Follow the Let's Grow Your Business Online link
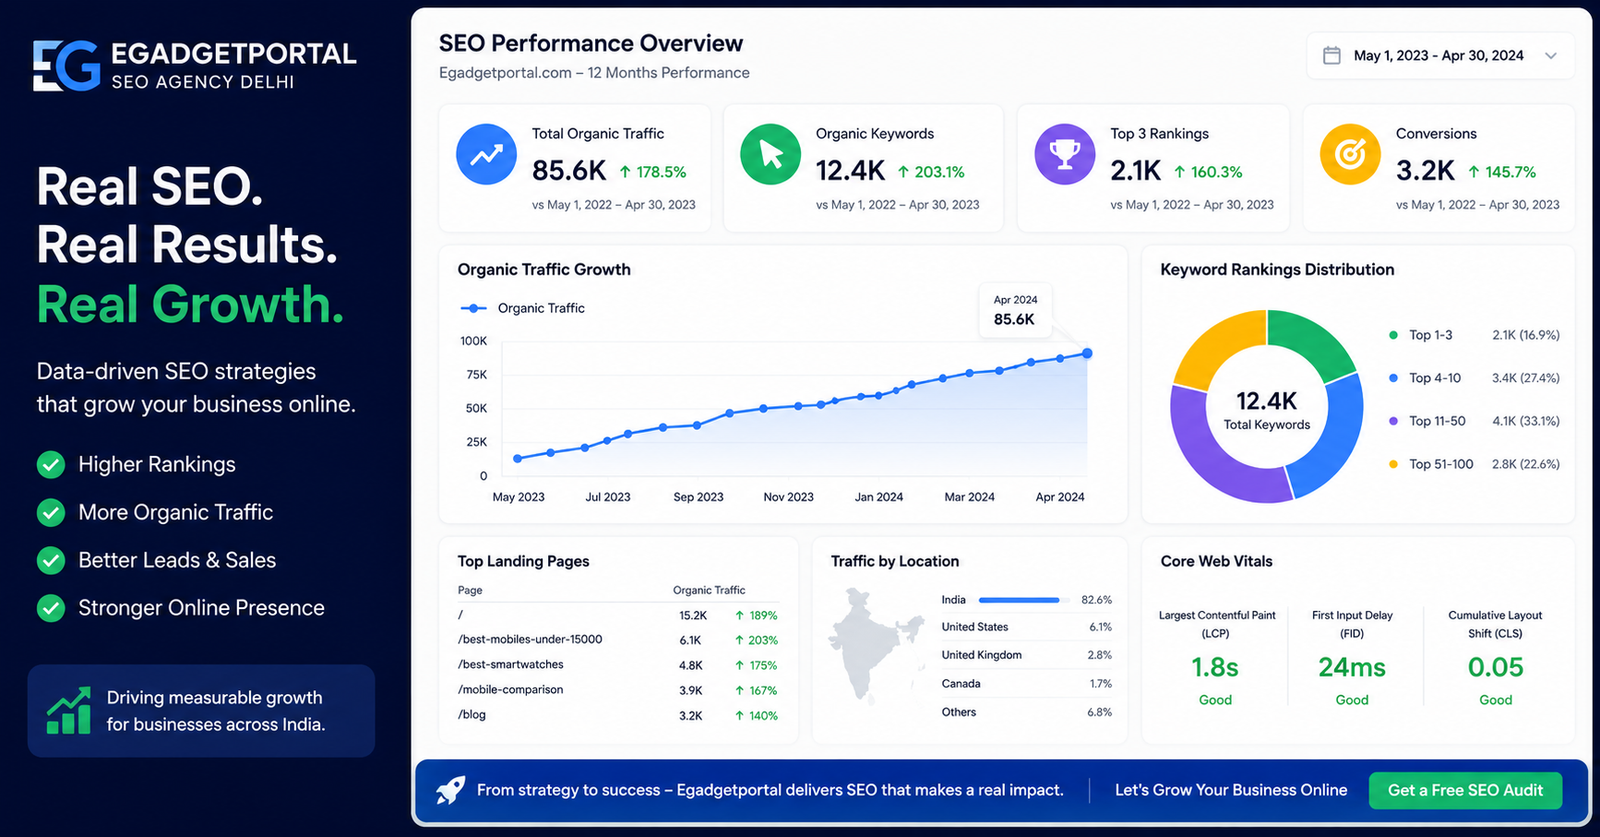This screenshot has width=1600, height=837. [x=1231, y=790]
